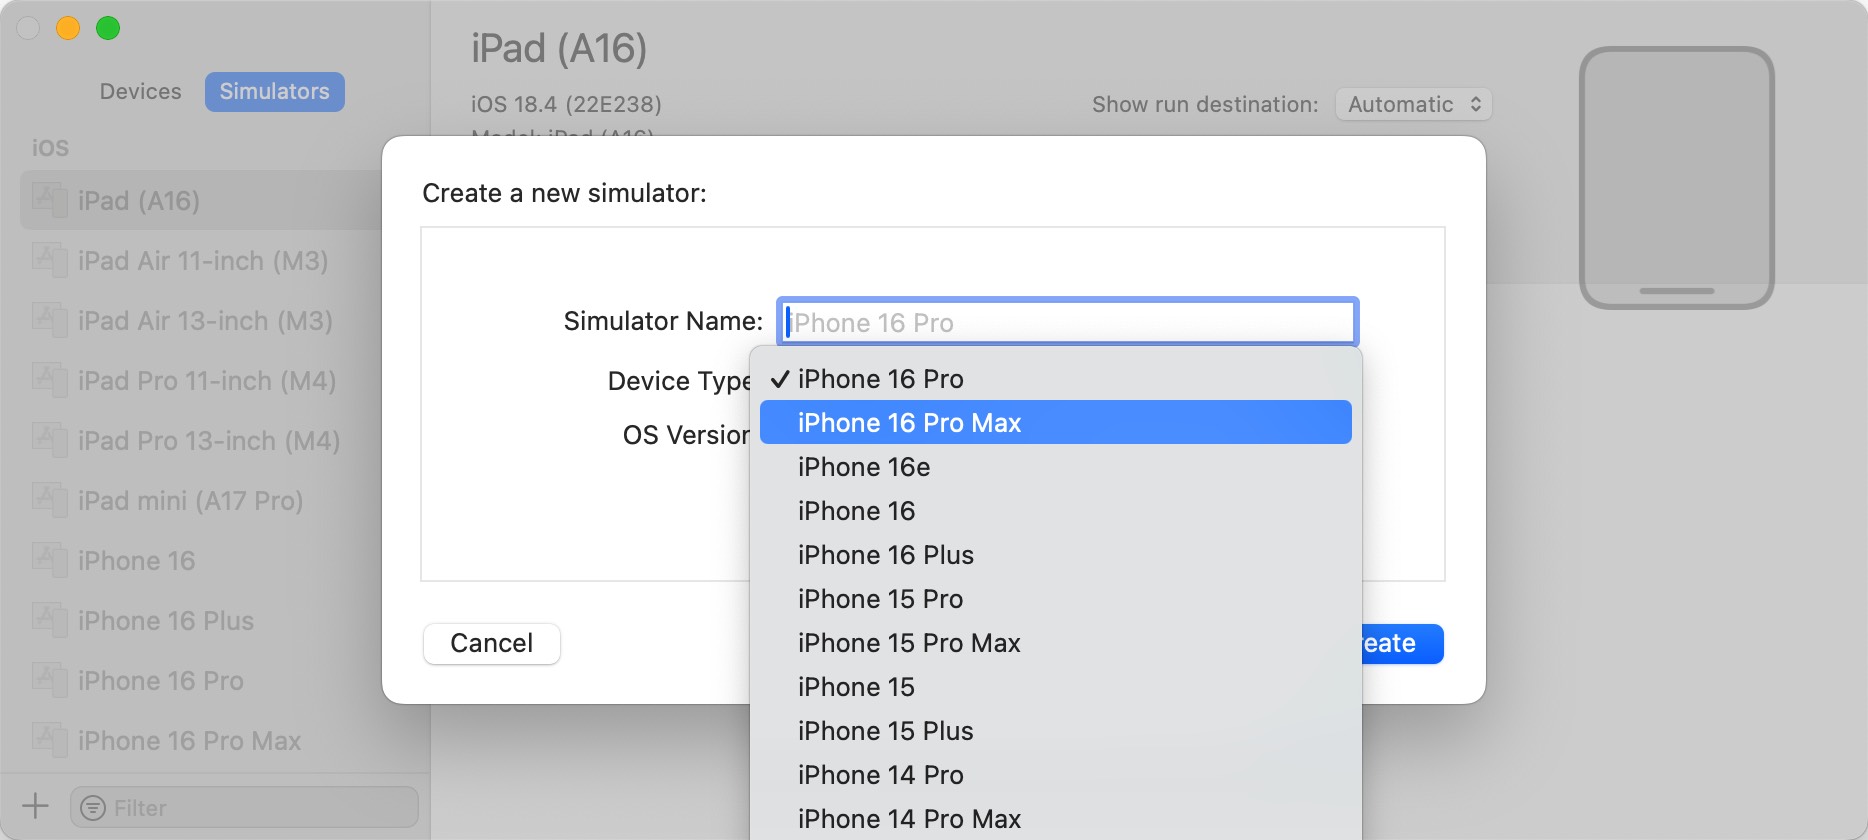Click the Create button
This screenshot has width=1868, height=840.
coord(1402,643)
